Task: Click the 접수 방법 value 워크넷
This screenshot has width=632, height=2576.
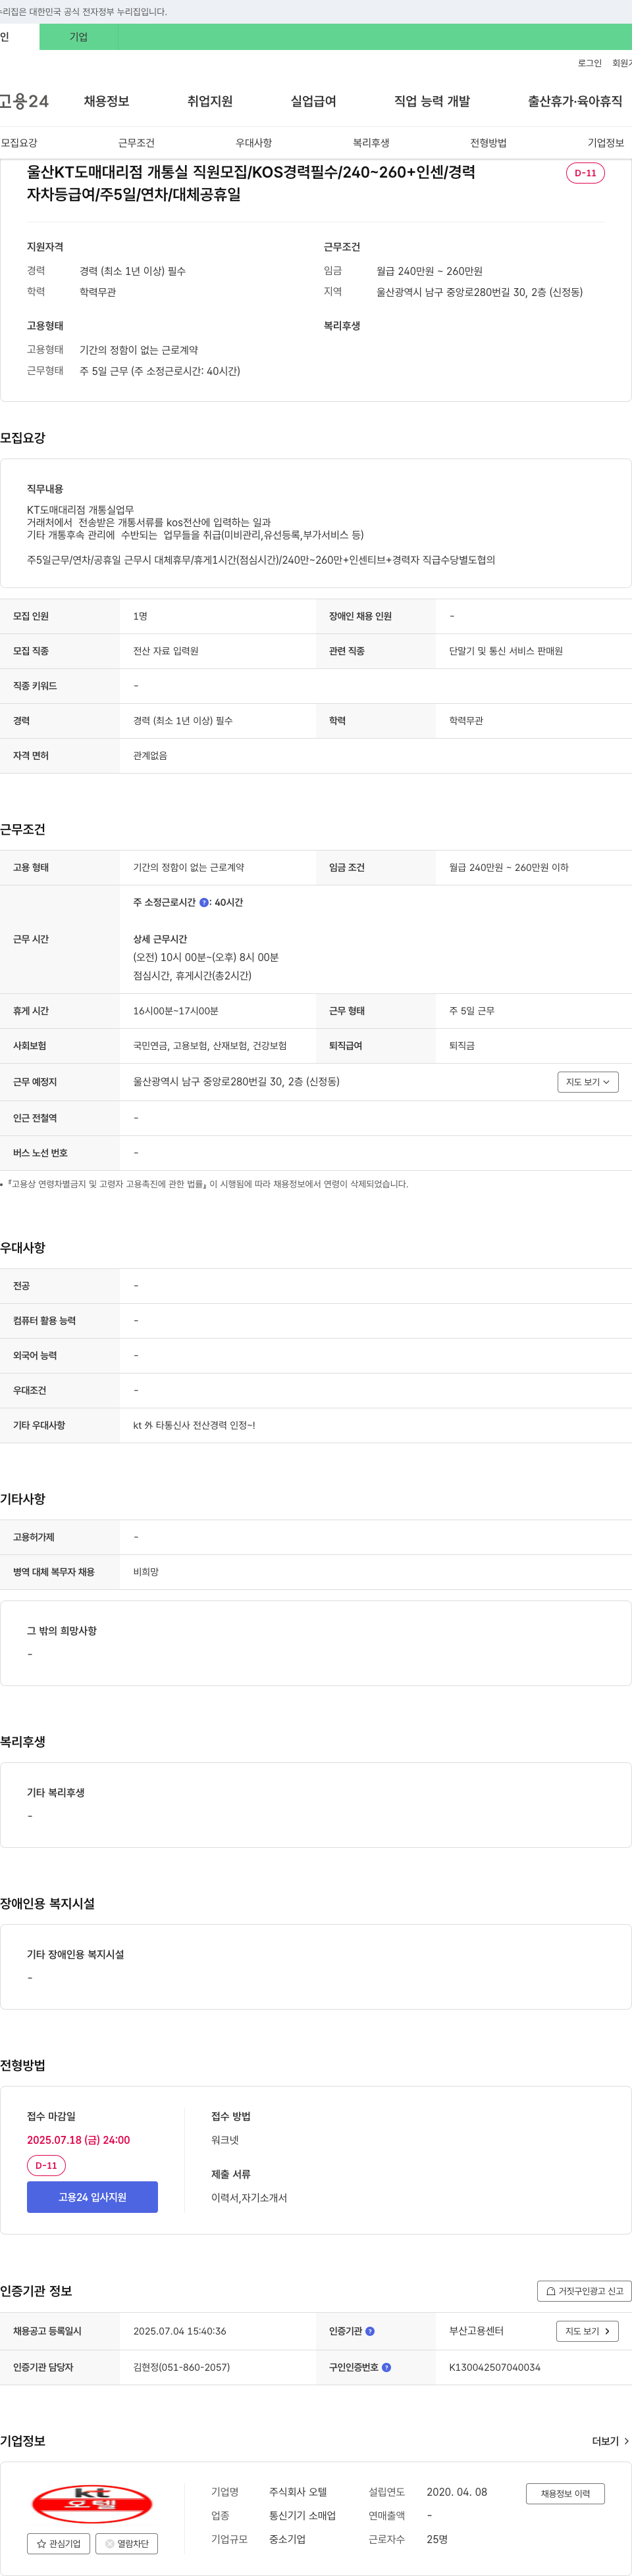Action: (224, 2140)
